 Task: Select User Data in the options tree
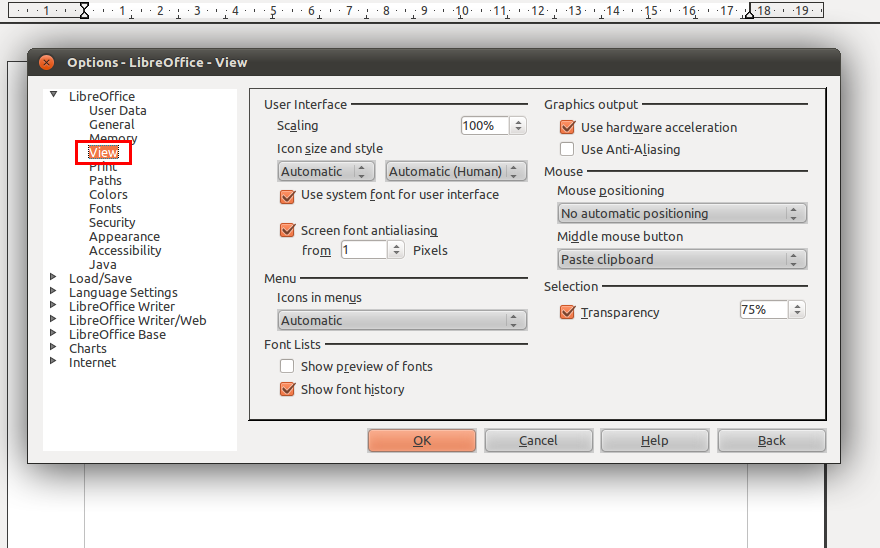tap(118, 111)
